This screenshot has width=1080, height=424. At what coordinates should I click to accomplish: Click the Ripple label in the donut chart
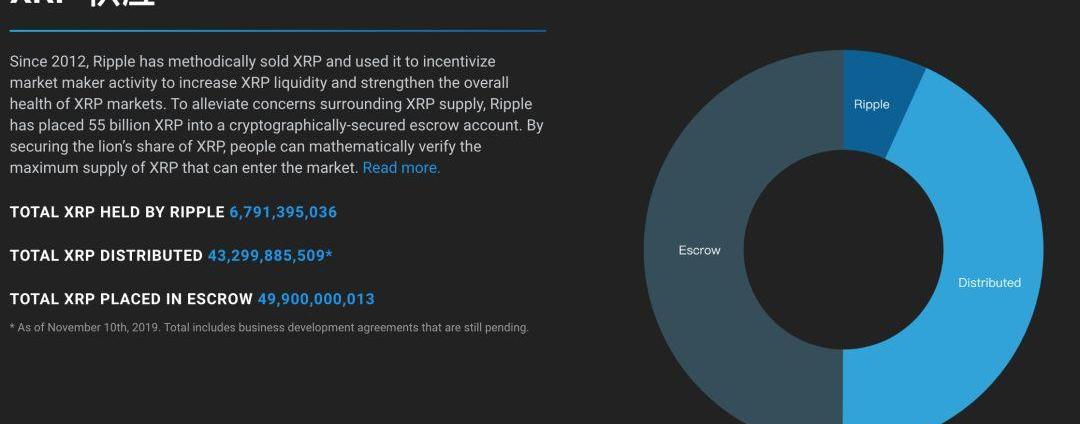[871, 105]
